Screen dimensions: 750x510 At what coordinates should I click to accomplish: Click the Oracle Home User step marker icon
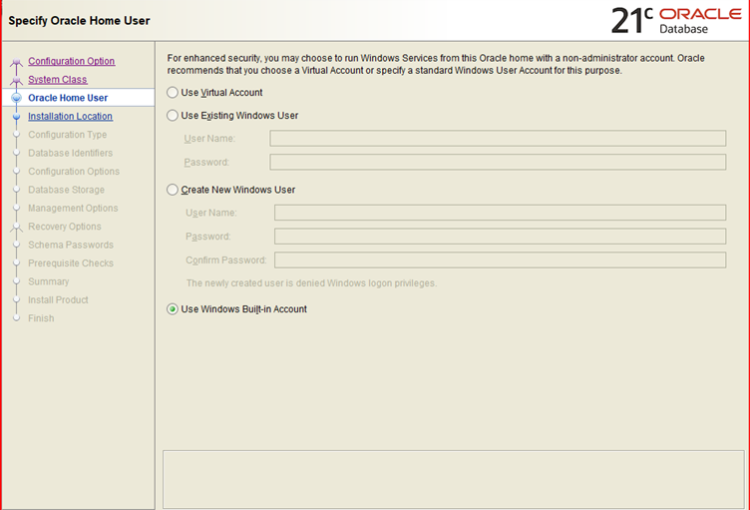(x=16, y=98)
